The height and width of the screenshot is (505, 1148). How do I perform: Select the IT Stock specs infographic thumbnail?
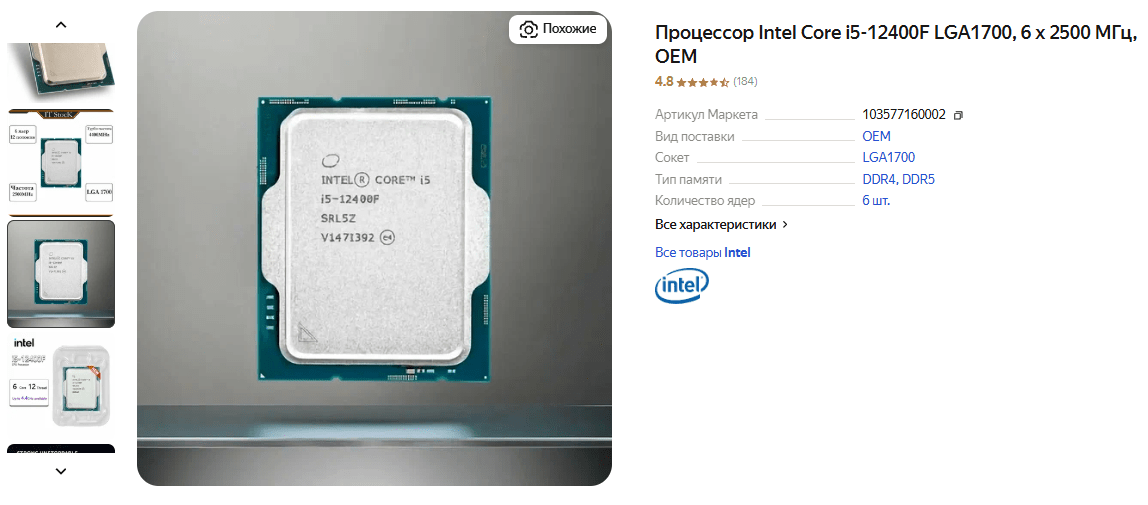tap(61, 162)
